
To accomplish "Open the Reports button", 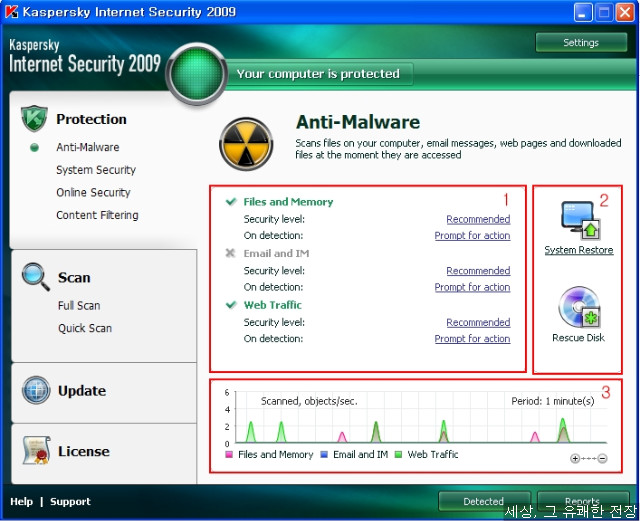I will click(x=583, y=501).
